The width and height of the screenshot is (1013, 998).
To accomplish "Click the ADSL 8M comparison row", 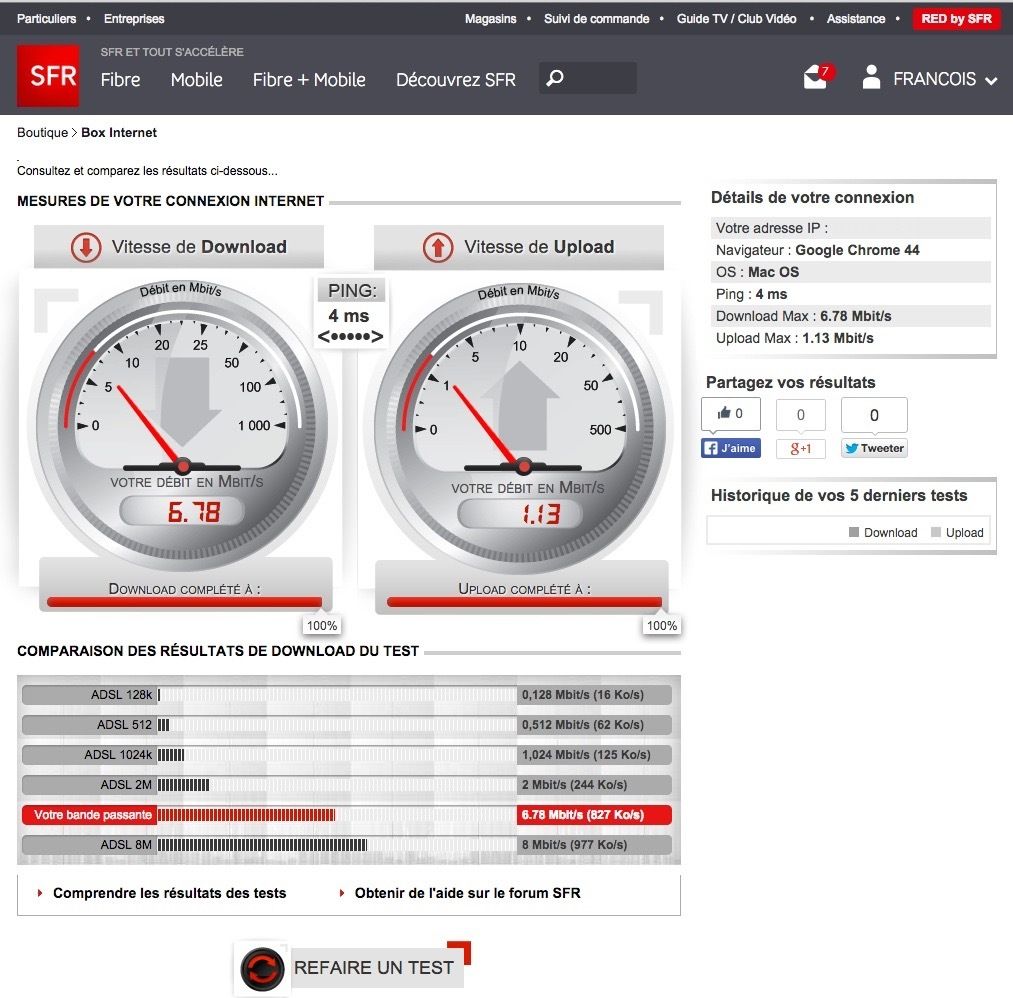I will point(347,844).
